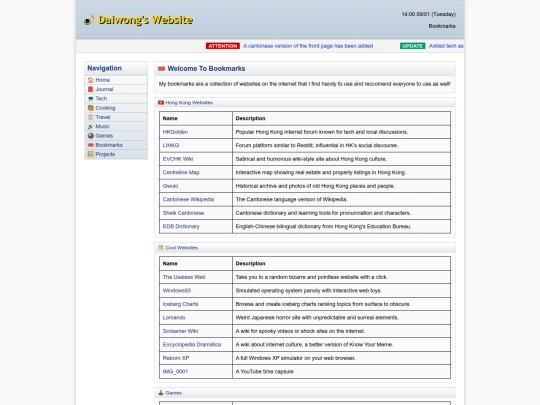This screenshot has height=405, width=540.
Task: Open the HKGolden bookmark link
Action: [x=175, y=132]
